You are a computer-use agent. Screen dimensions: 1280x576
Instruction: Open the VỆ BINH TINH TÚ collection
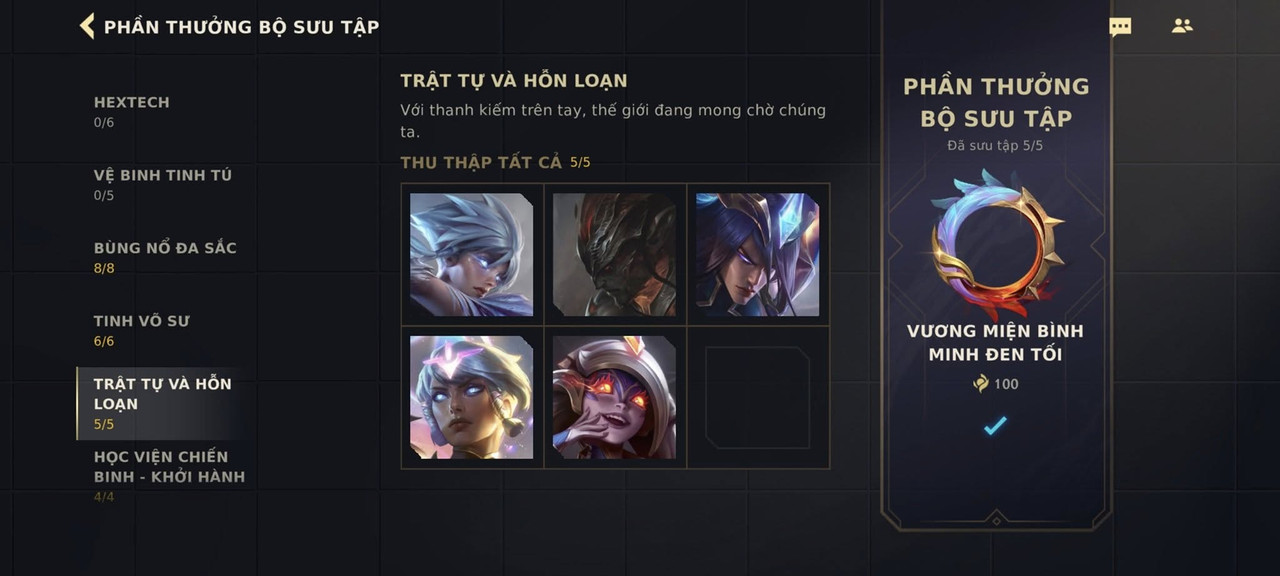point(162,184)
